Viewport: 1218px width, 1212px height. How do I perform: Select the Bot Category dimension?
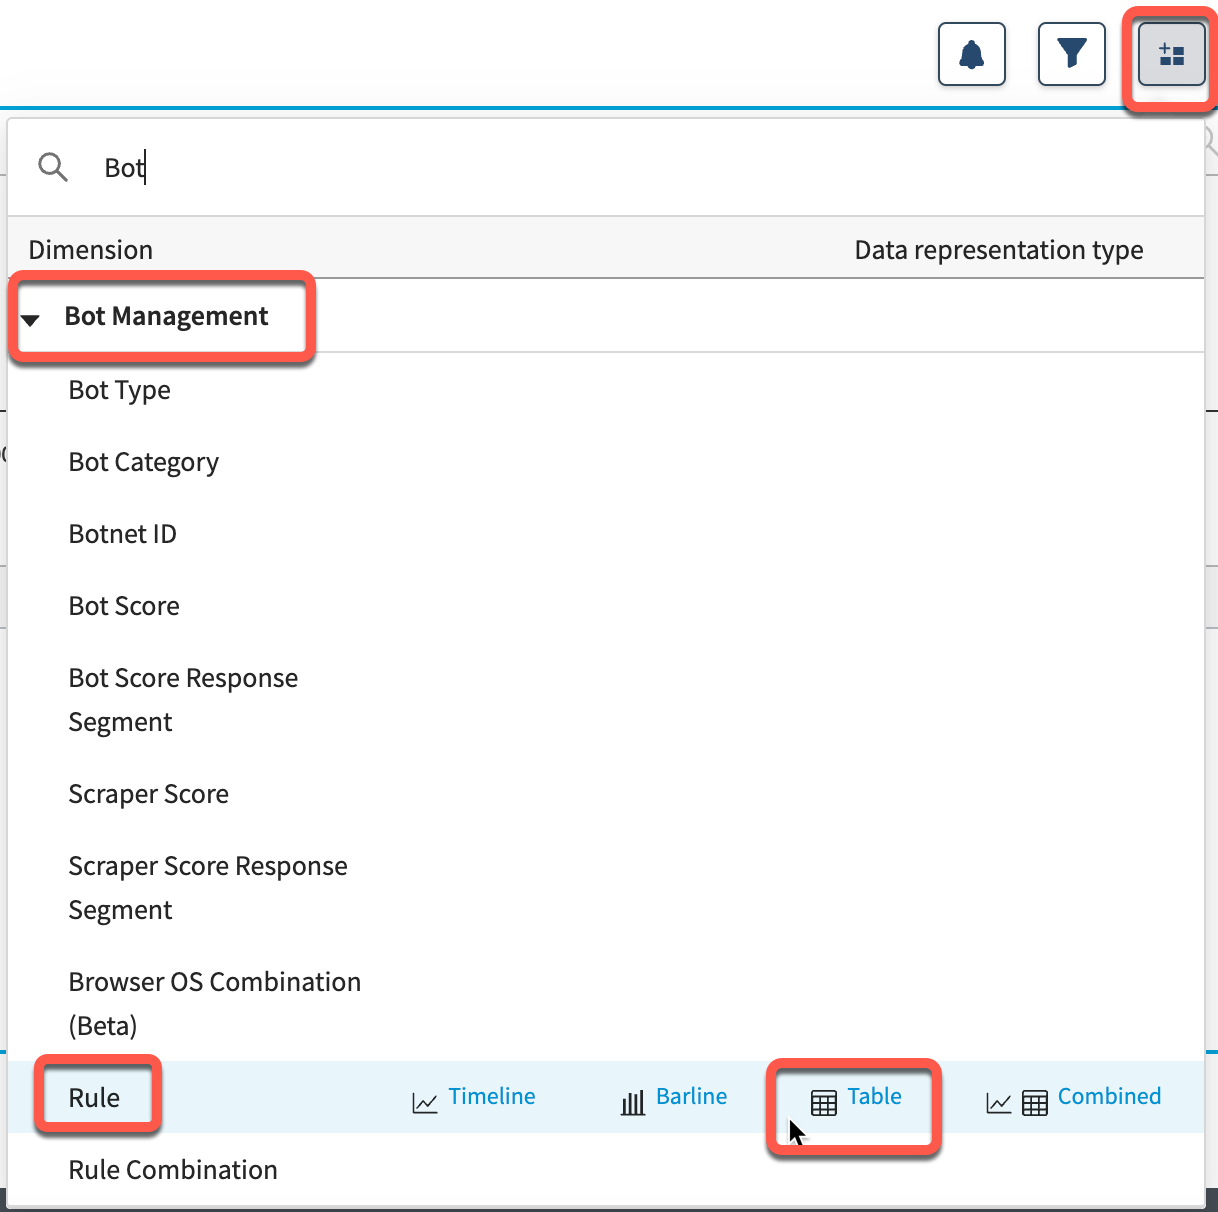pyautogui.click(x=143, y=462)
